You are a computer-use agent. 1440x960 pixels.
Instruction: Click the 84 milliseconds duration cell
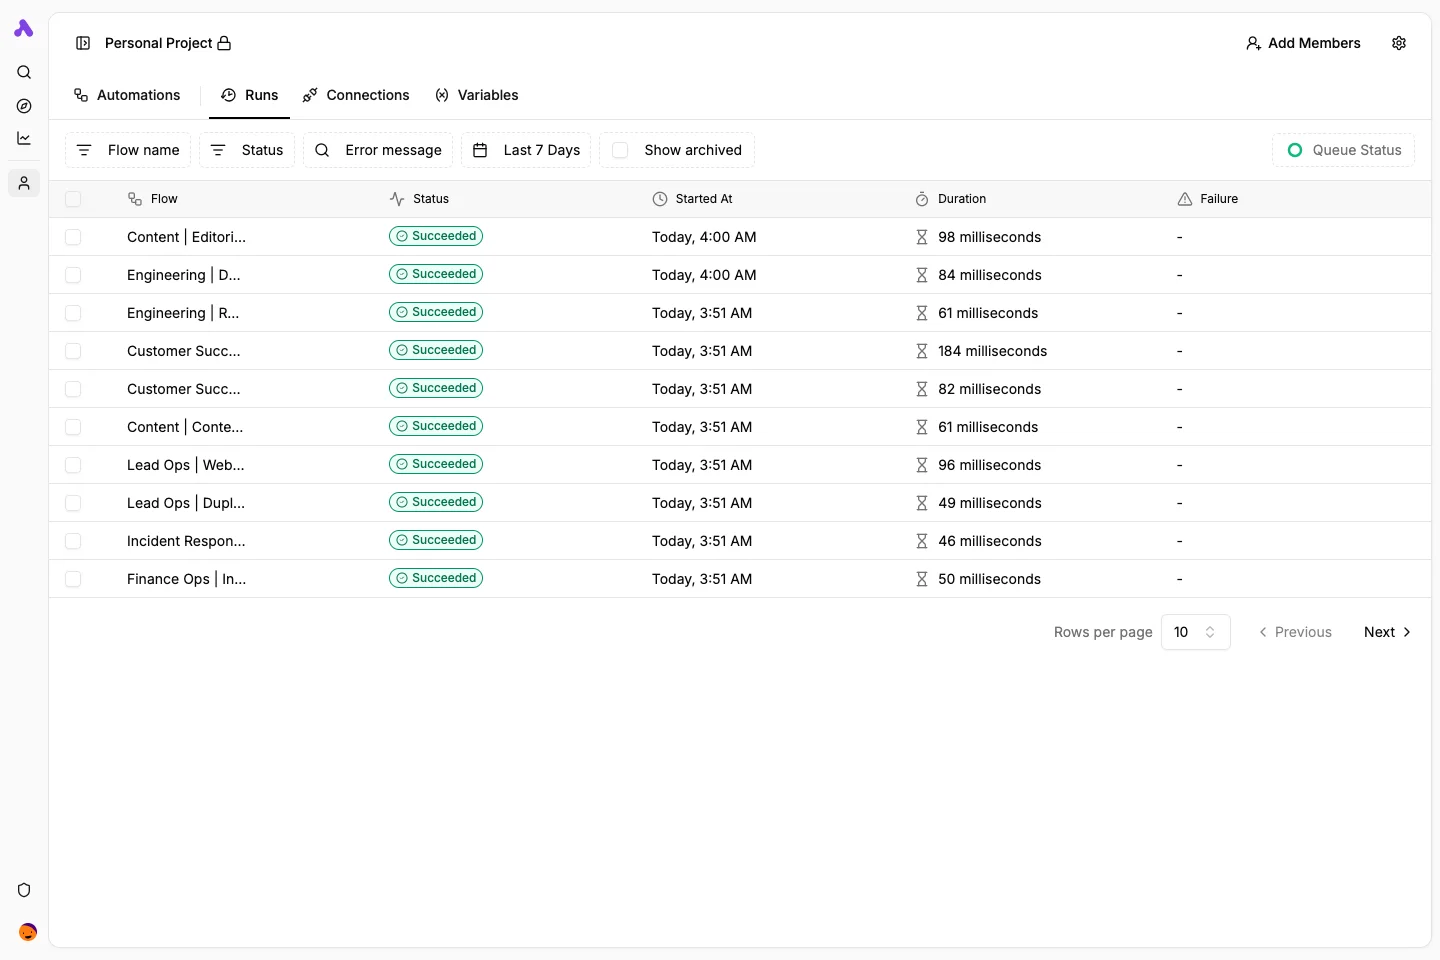pos(989,275)
